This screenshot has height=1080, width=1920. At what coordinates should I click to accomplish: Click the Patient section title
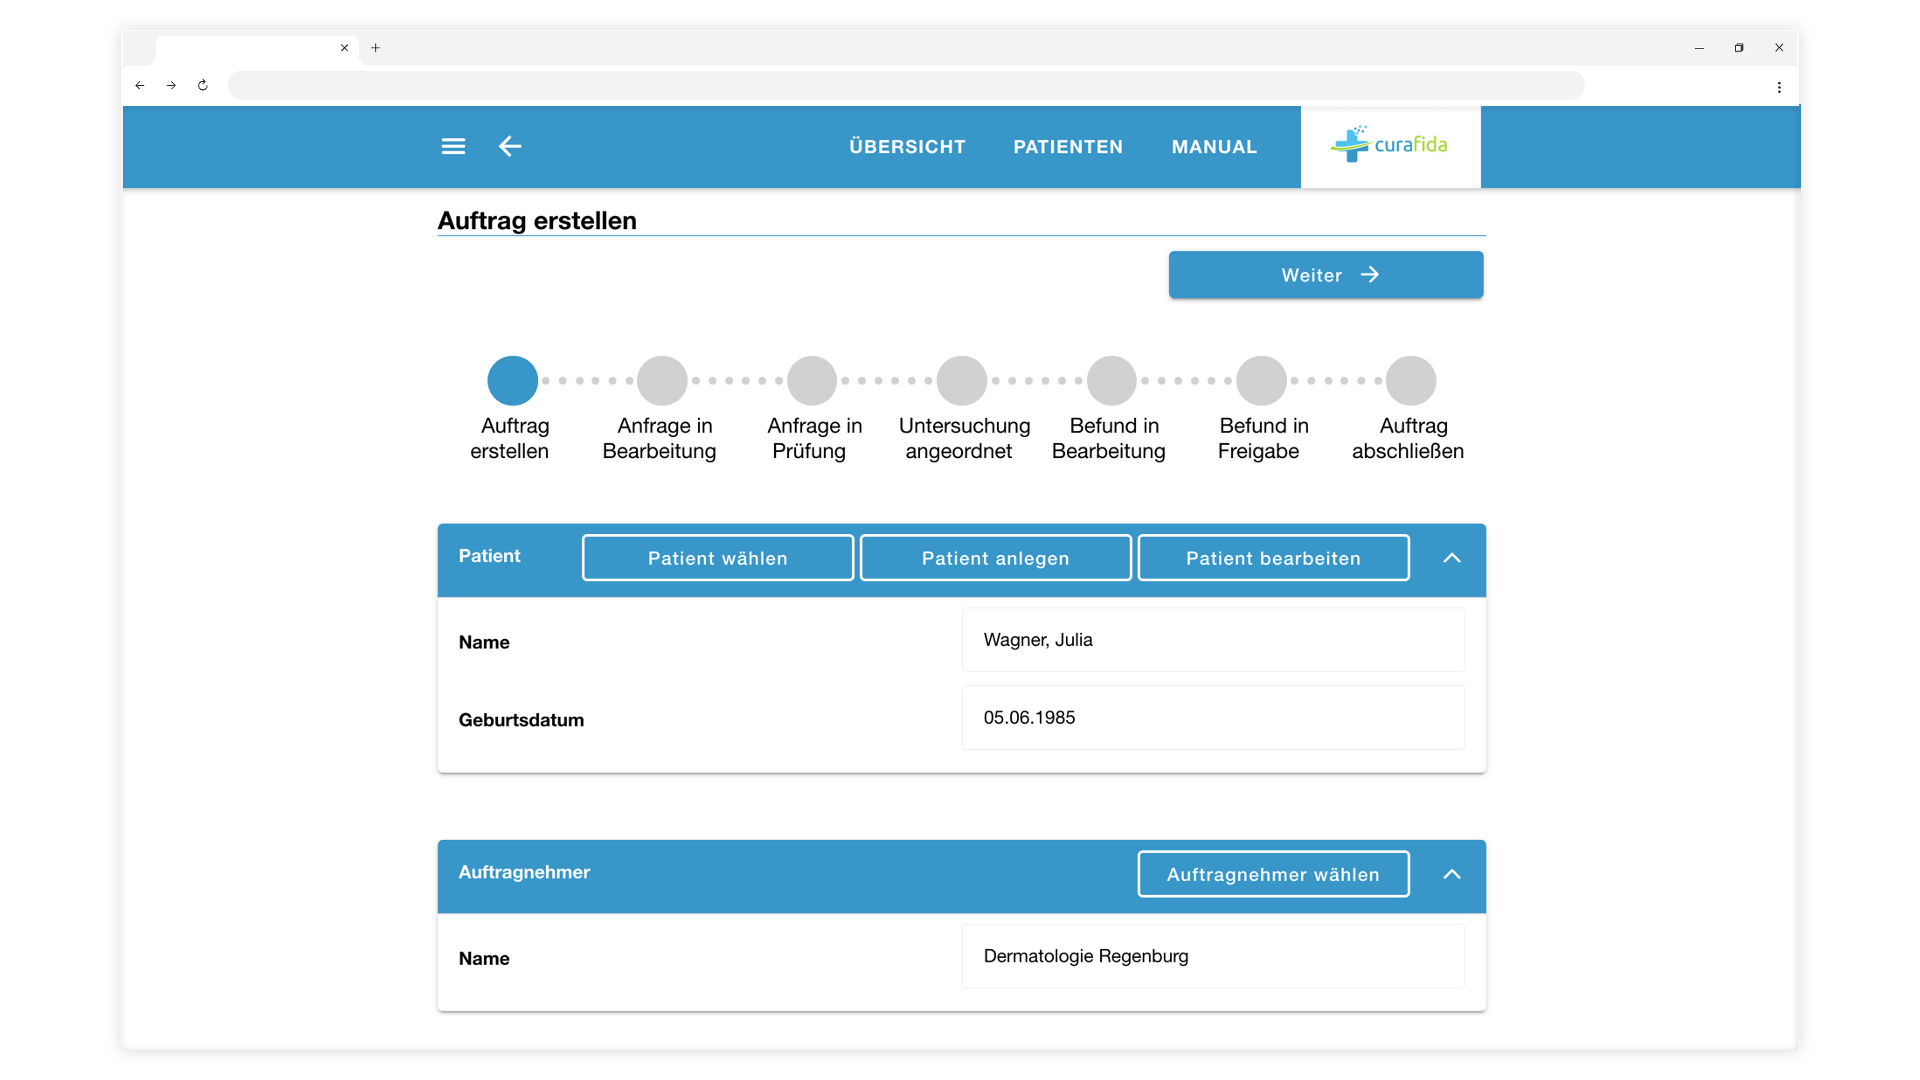click(x=489, y=556)
